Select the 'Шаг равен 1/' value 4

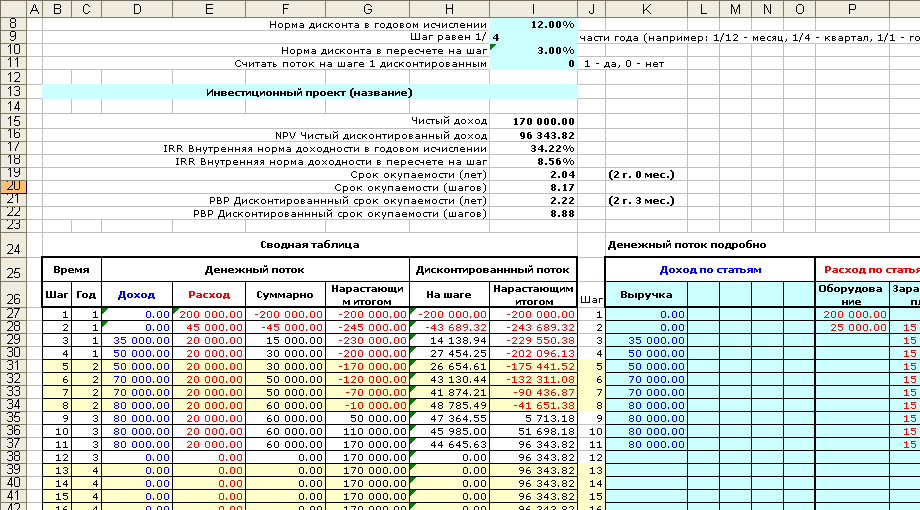click(533, 38)
